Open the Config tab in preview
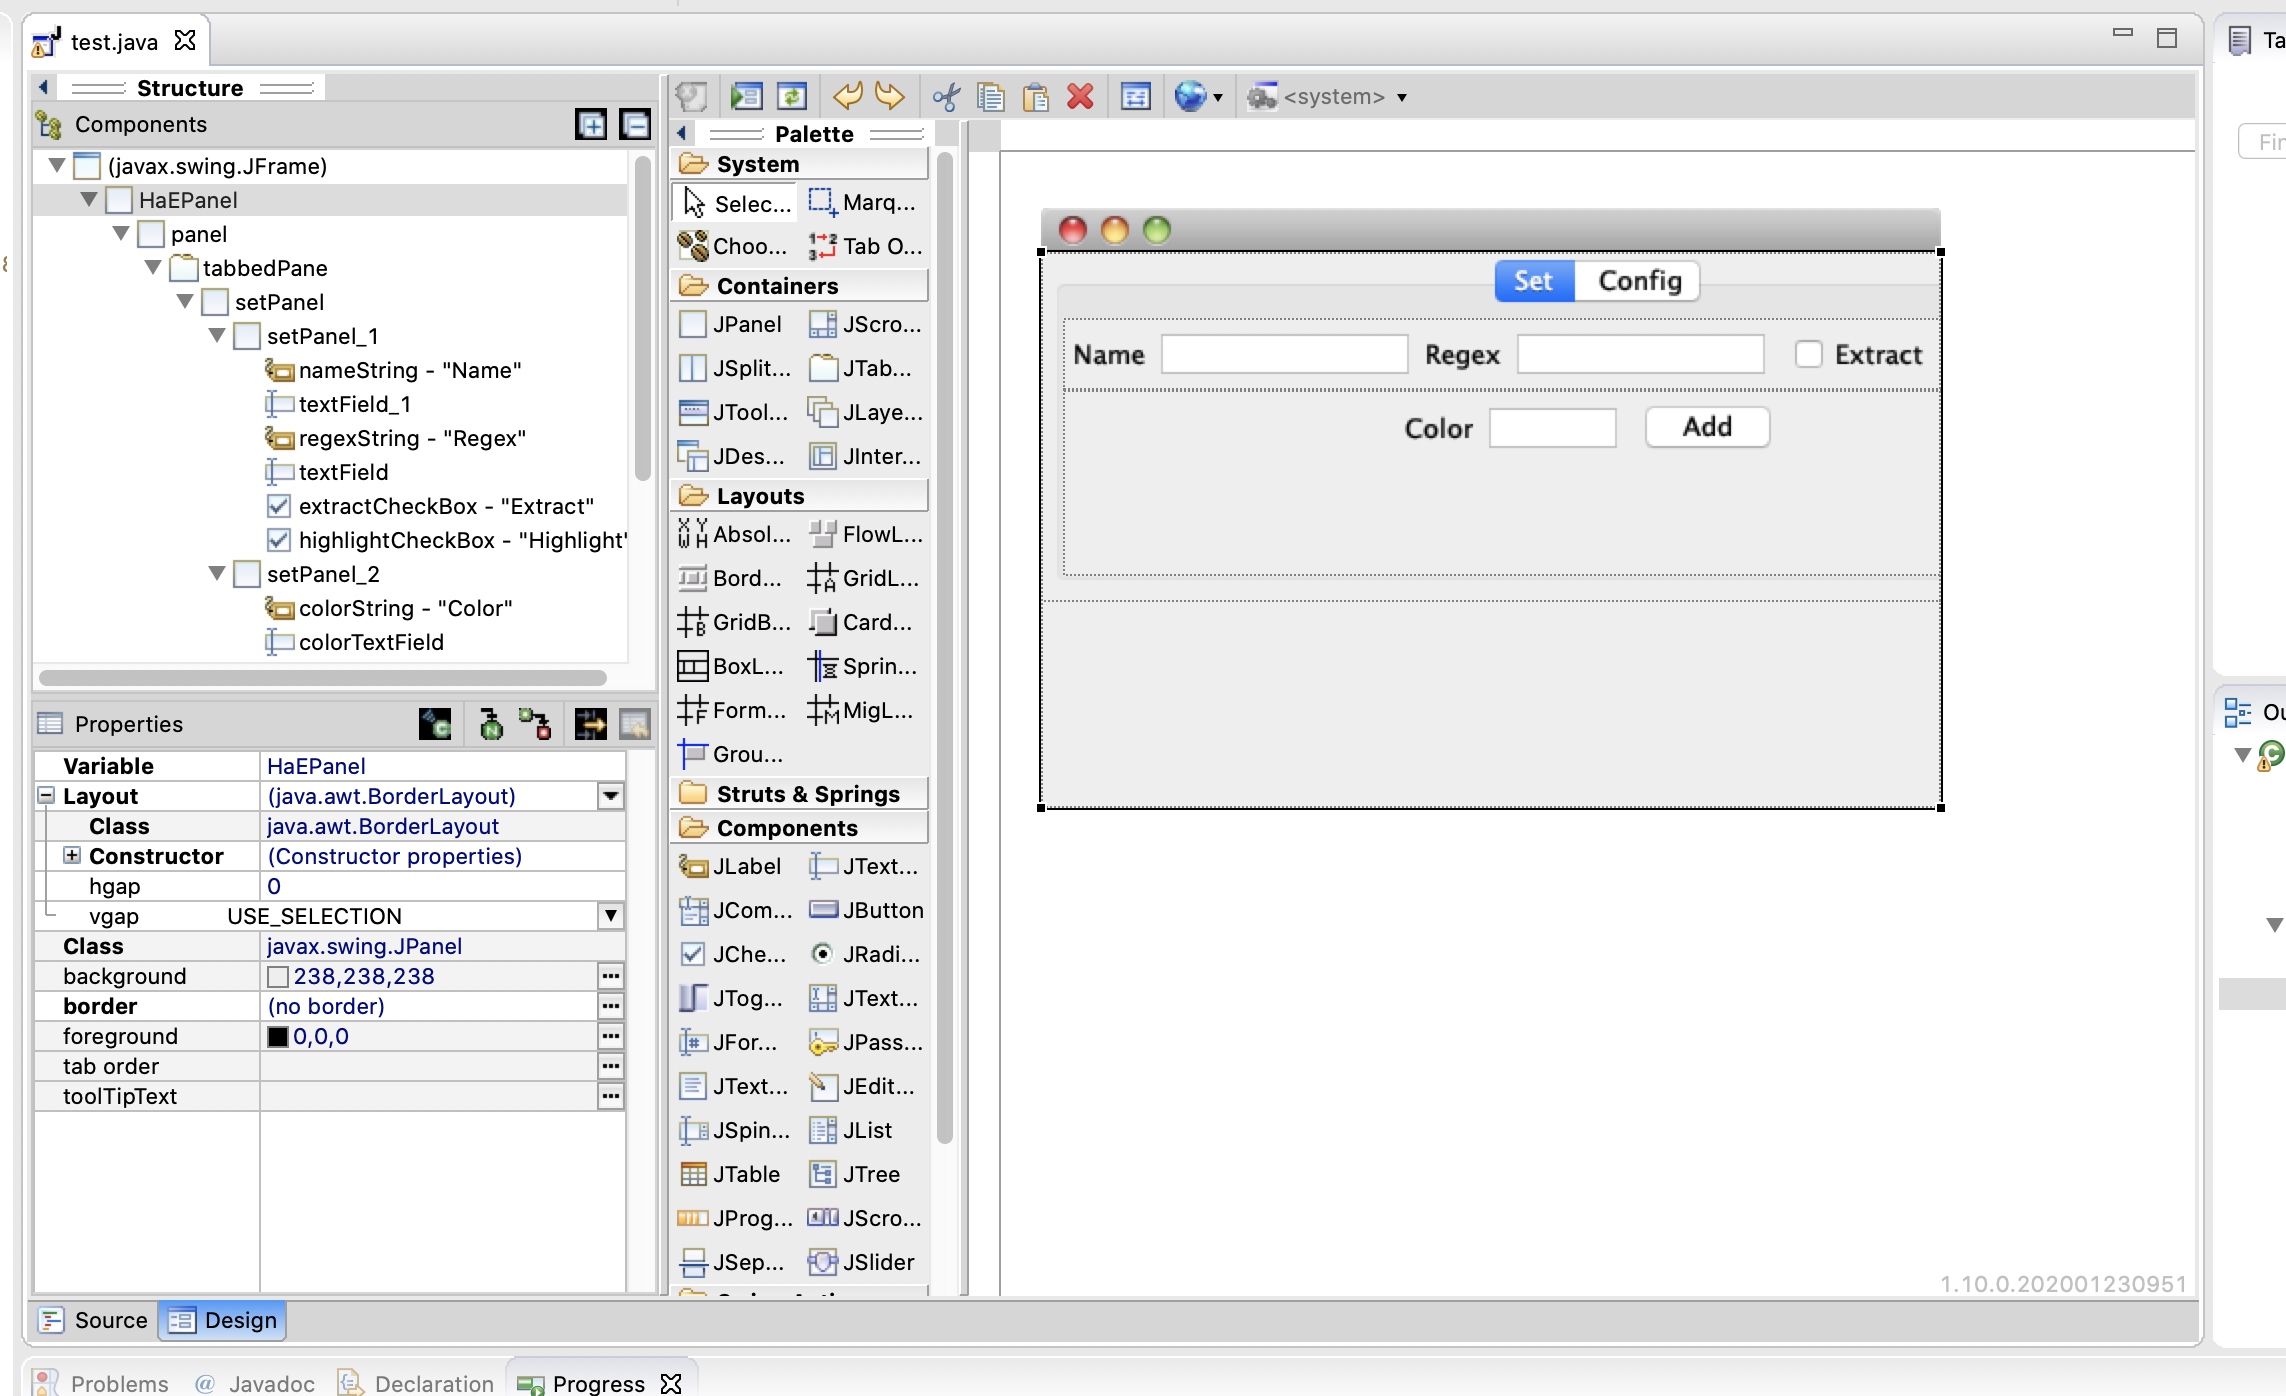The width and height of the screenshot is (2286, 1396). 1639,281
